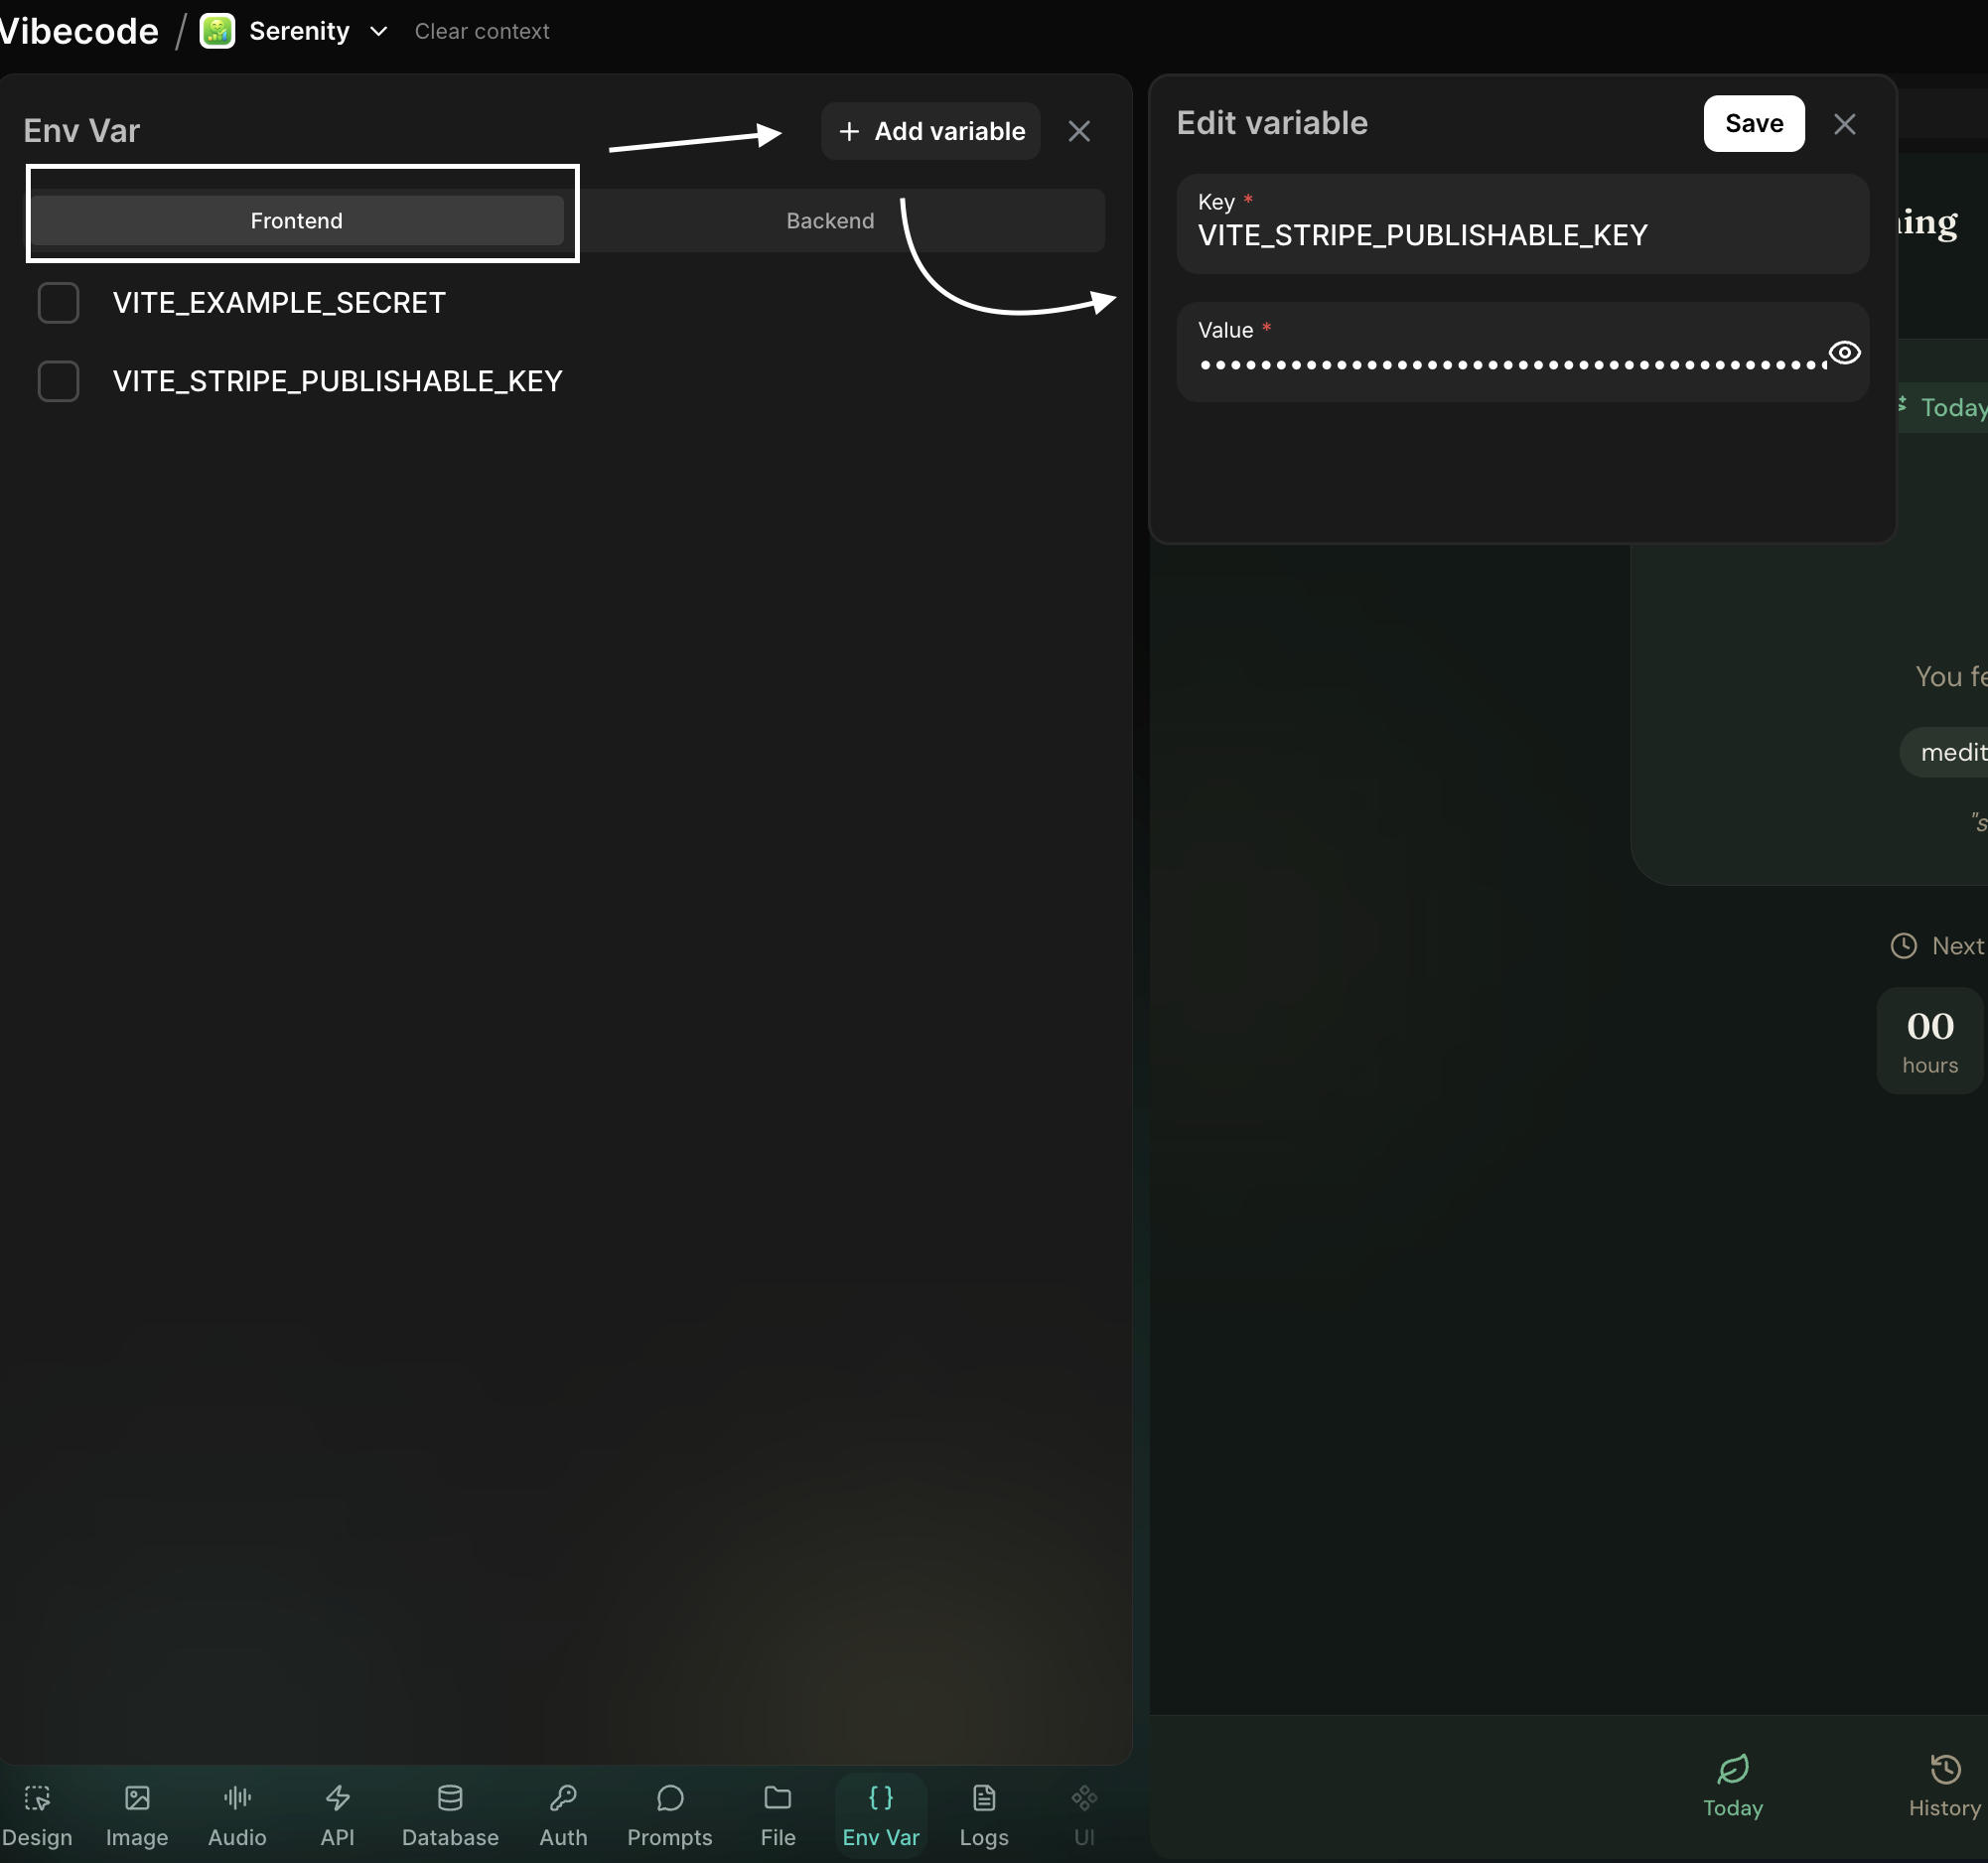Image resolution: width=1988 pixels, height=1863 pixels.
Task: Expand the Serenity project dropdown
Action: 378,32
